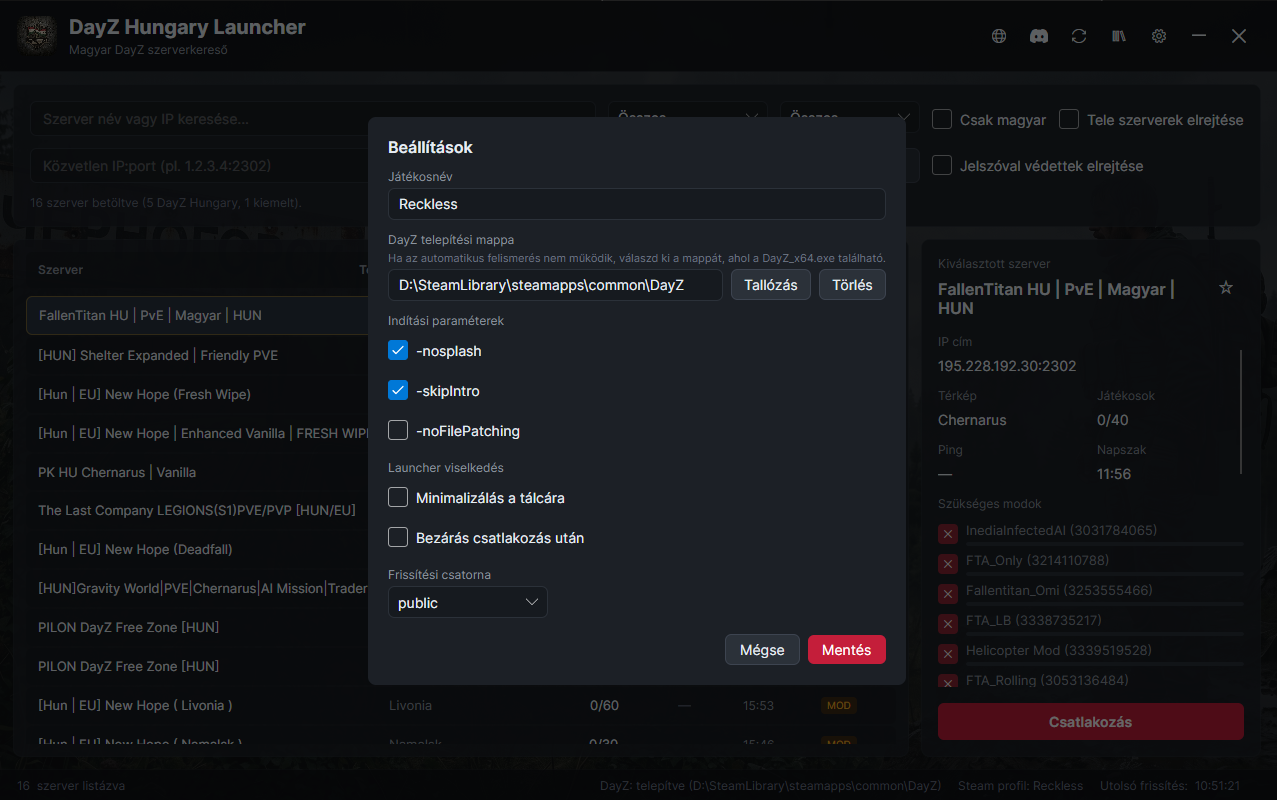Click red X next to Fallentitan_Omi mod

pos(947,595)
